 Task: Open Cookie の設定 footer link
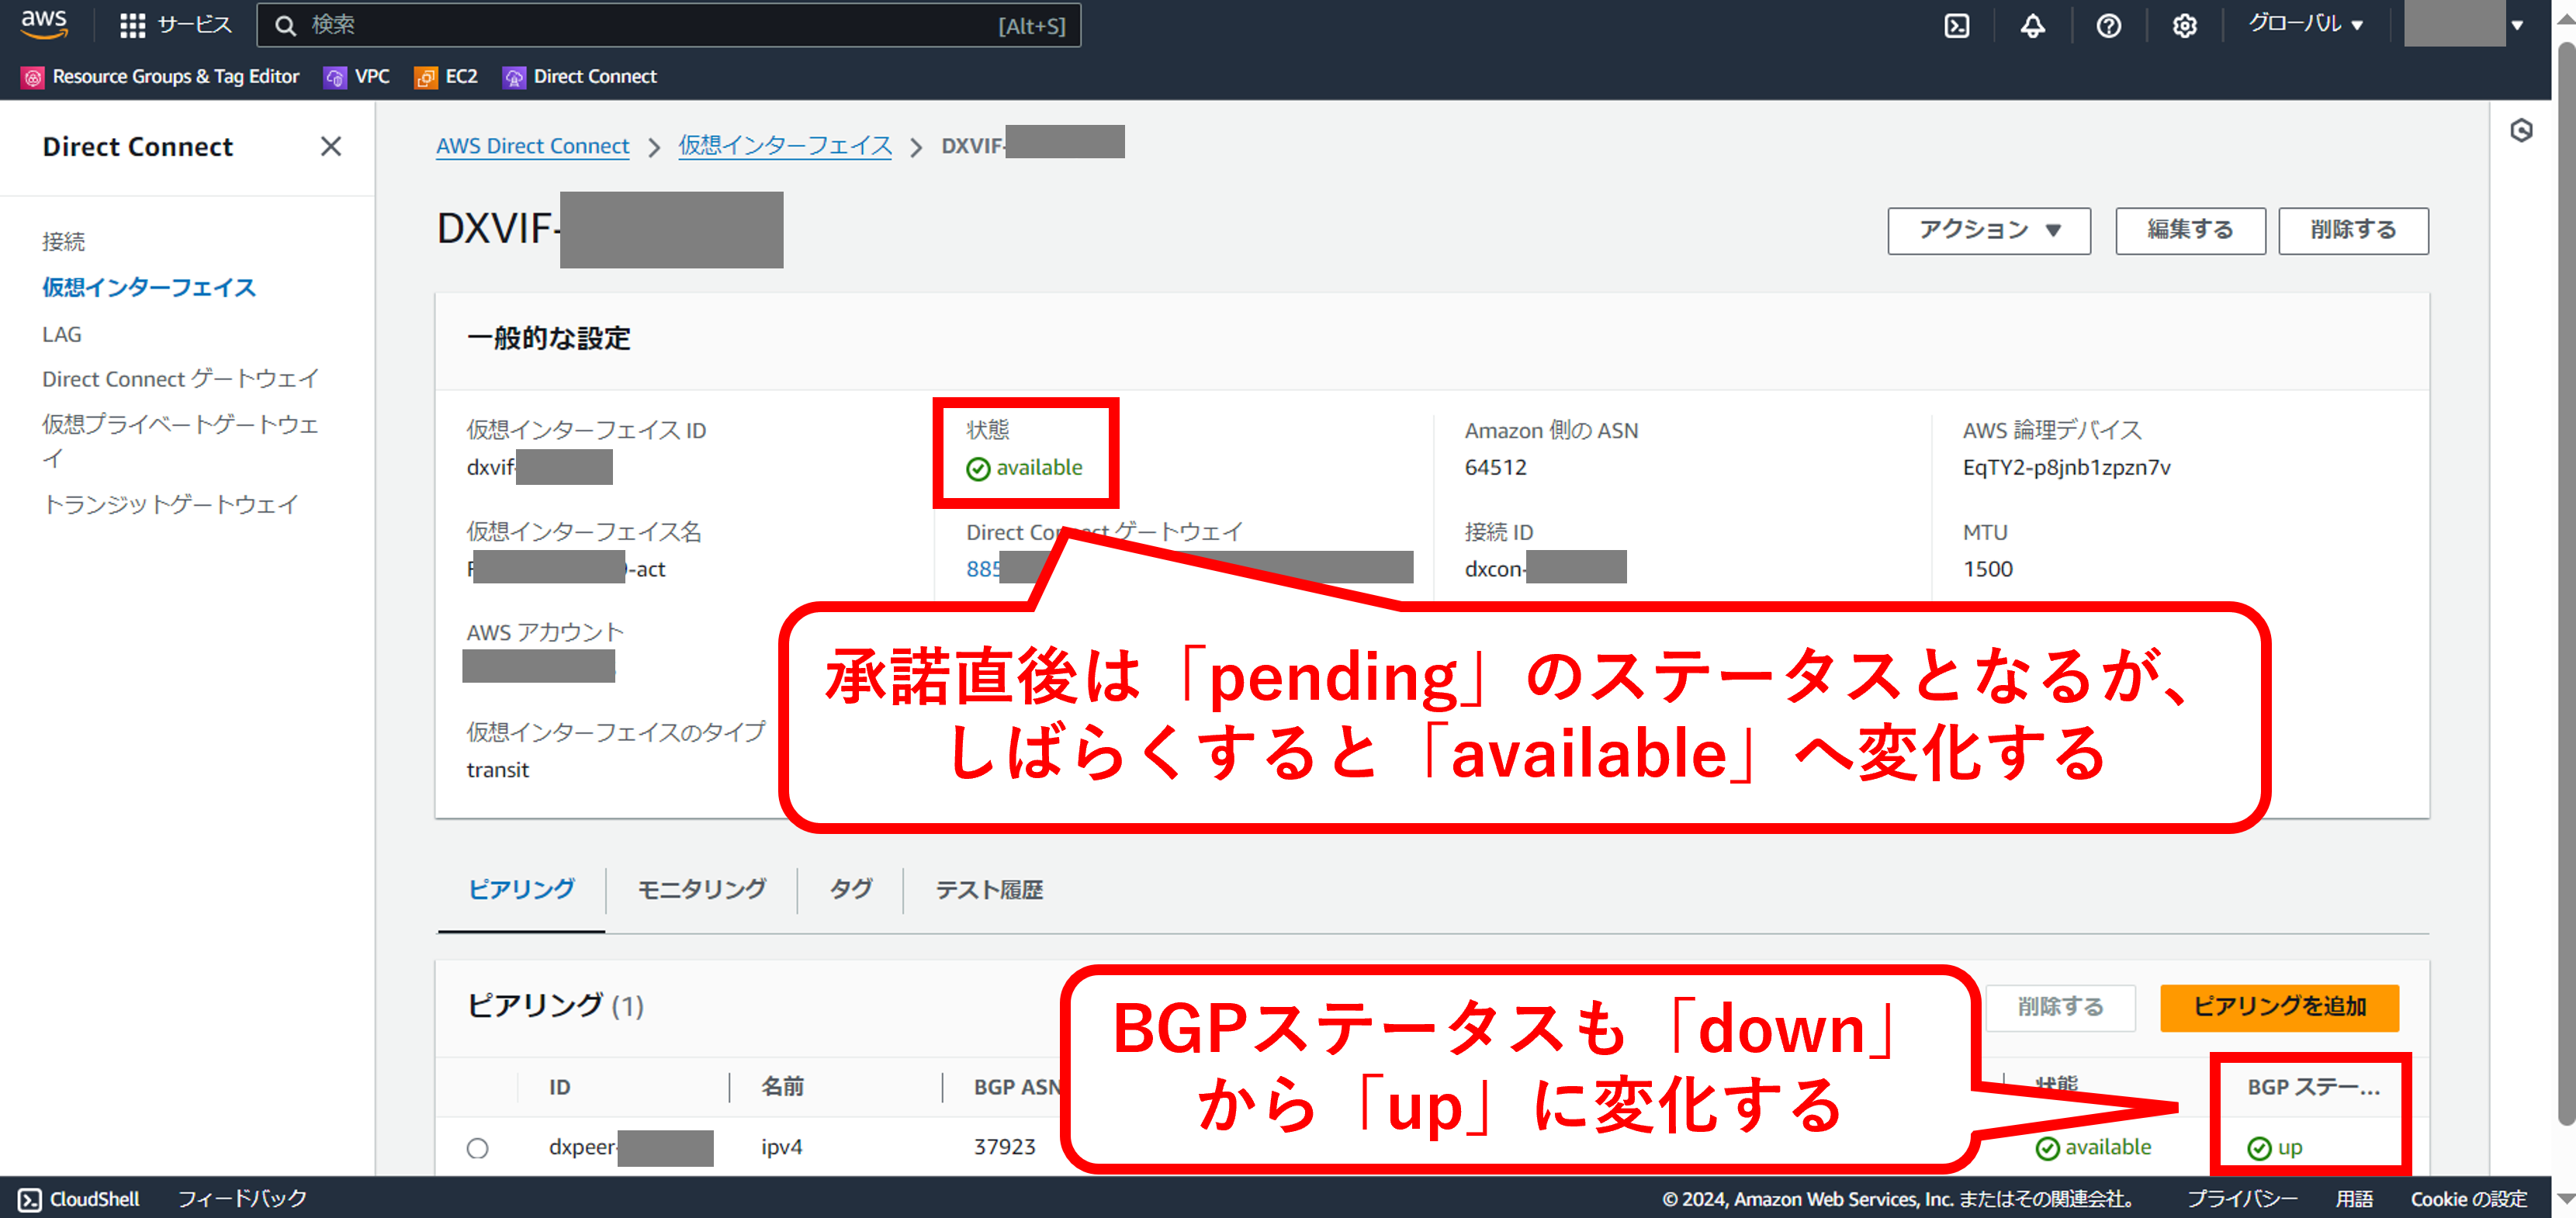click(2468, 1199)
